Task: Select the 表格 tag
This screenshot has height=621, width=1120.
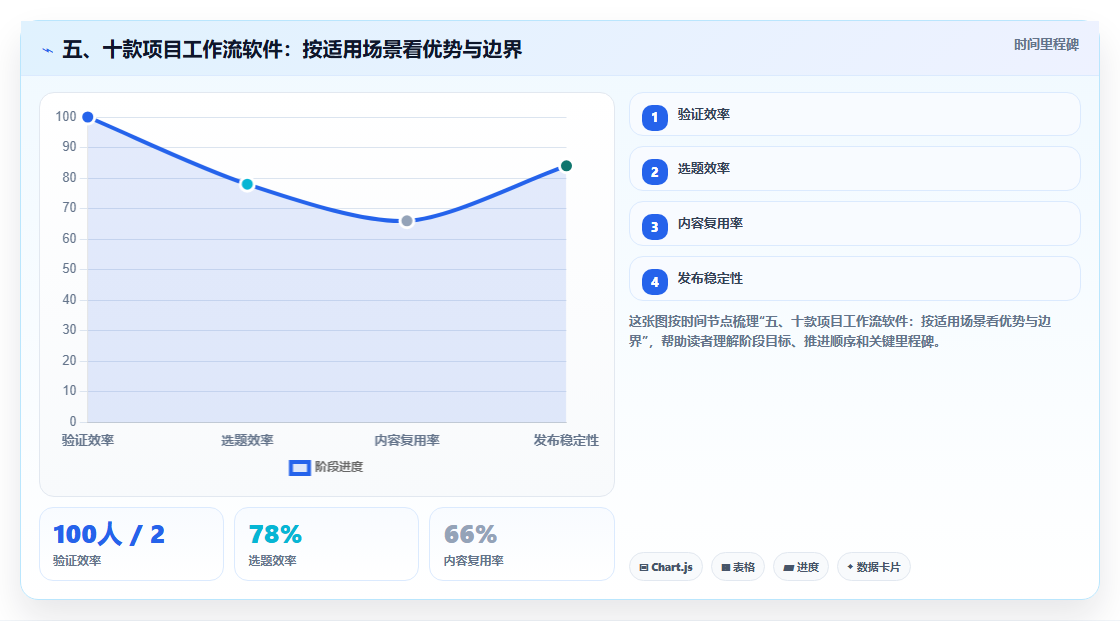Action: (x=738, y=567)
